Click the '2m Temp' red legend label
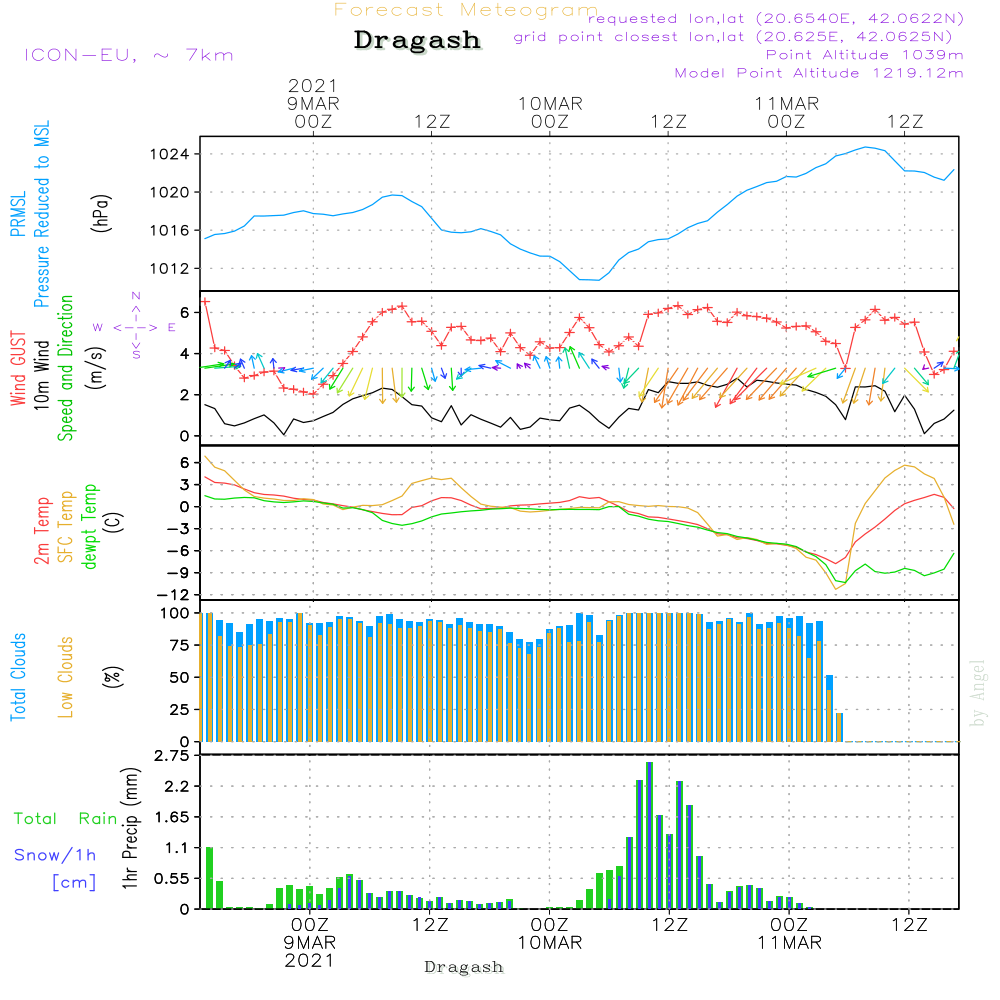The image size is (1000, 1000). [41, 531]
